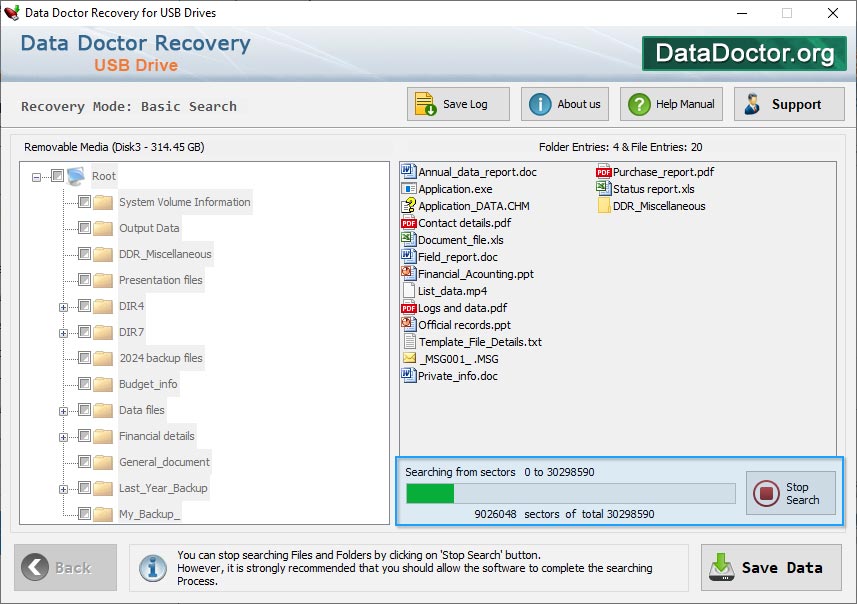Check the Budget_info folder checkbox

point(84,383)
